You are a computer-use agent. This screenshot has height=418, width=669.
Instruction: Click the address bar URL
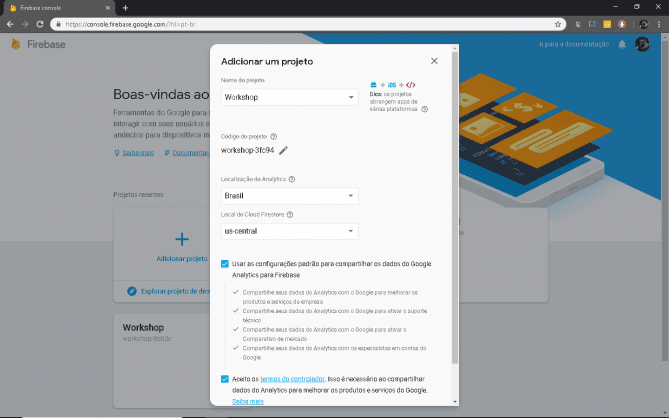tap(130, 24)
